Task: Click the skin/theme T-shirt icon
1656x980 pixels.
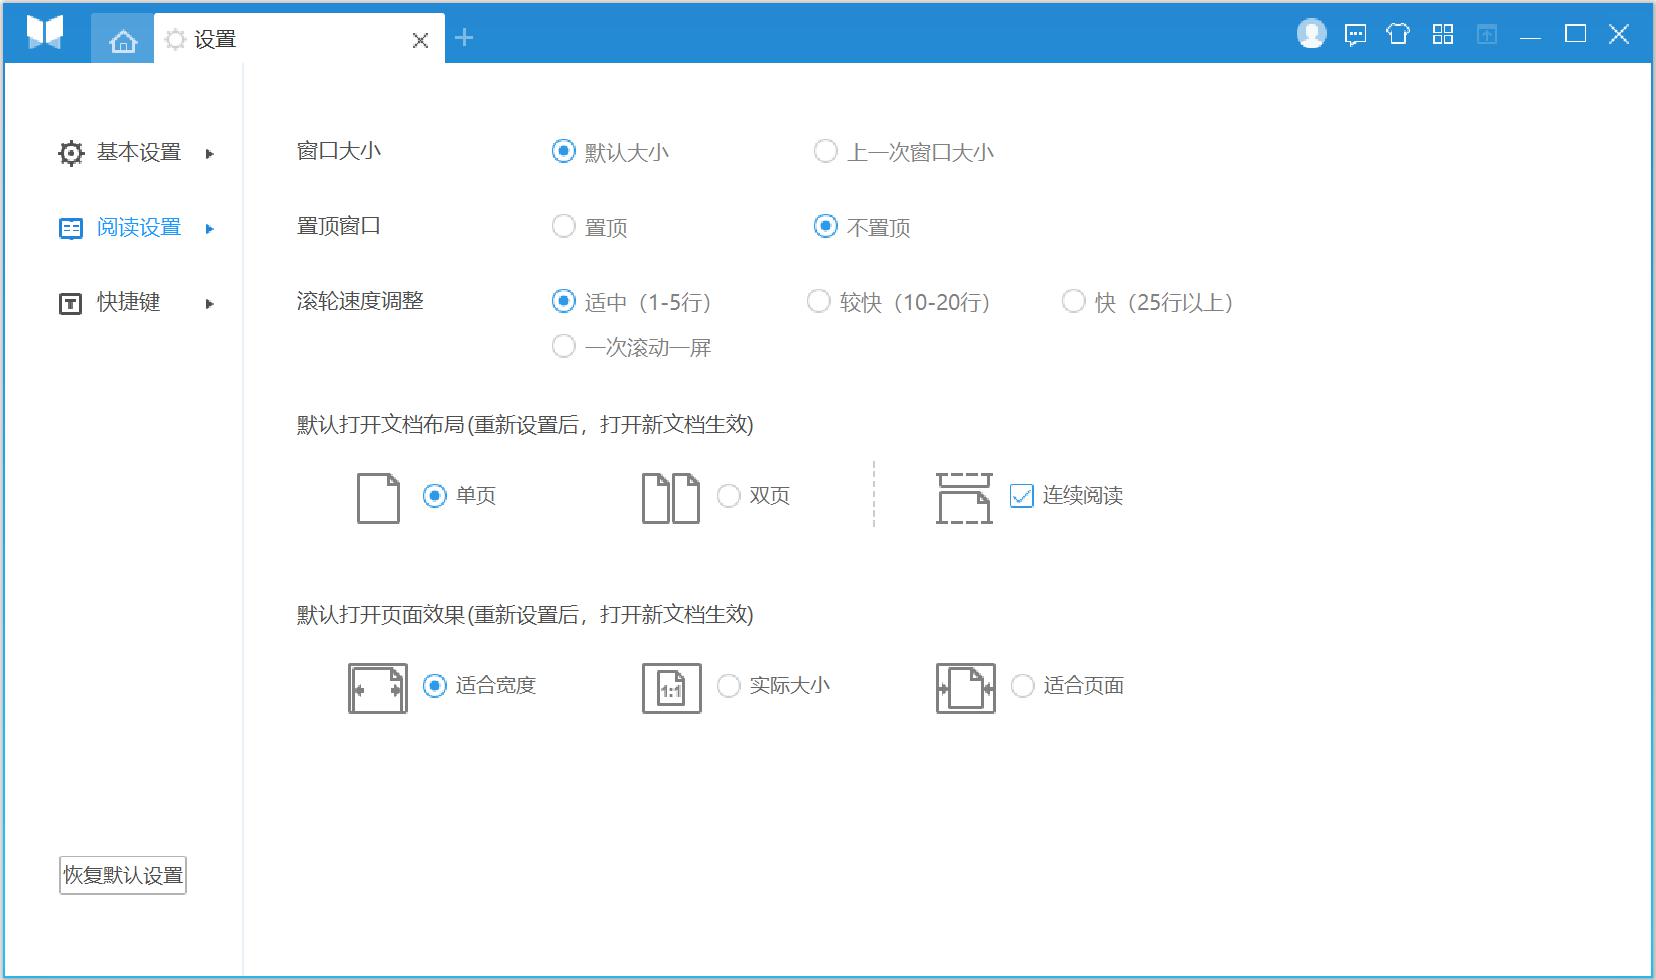Action: (x=1398, y=33)
